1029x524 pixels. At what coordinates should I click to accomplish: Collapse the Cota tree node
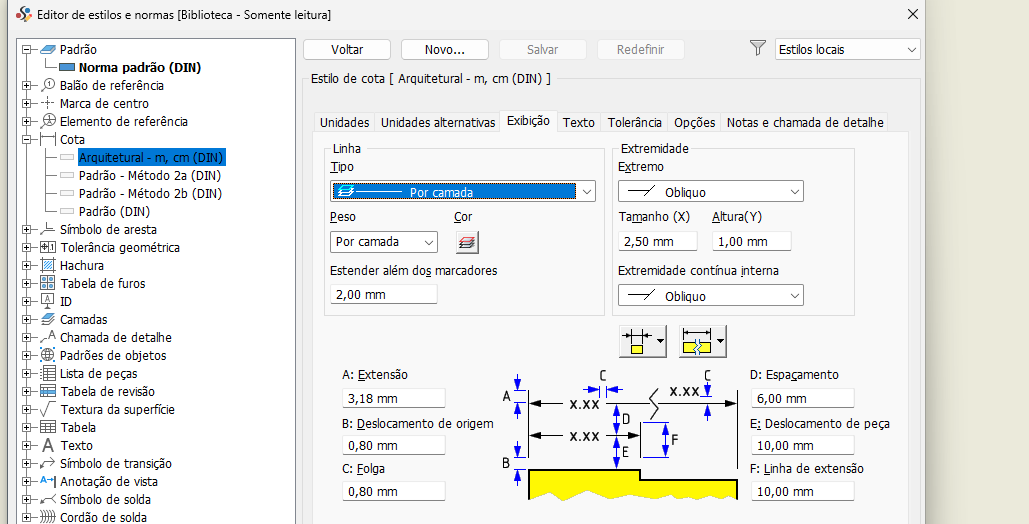(x=26, y=139)
